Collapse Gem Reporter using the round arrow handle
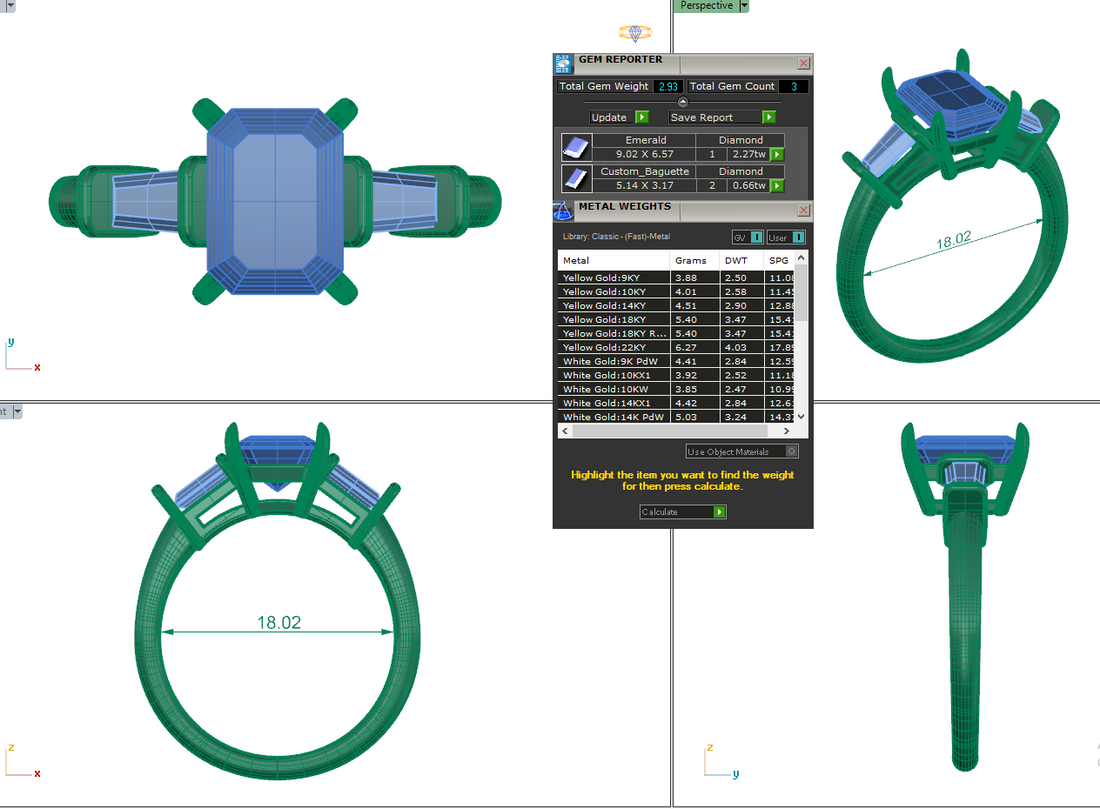The image size is (1100, 809). 683,102
